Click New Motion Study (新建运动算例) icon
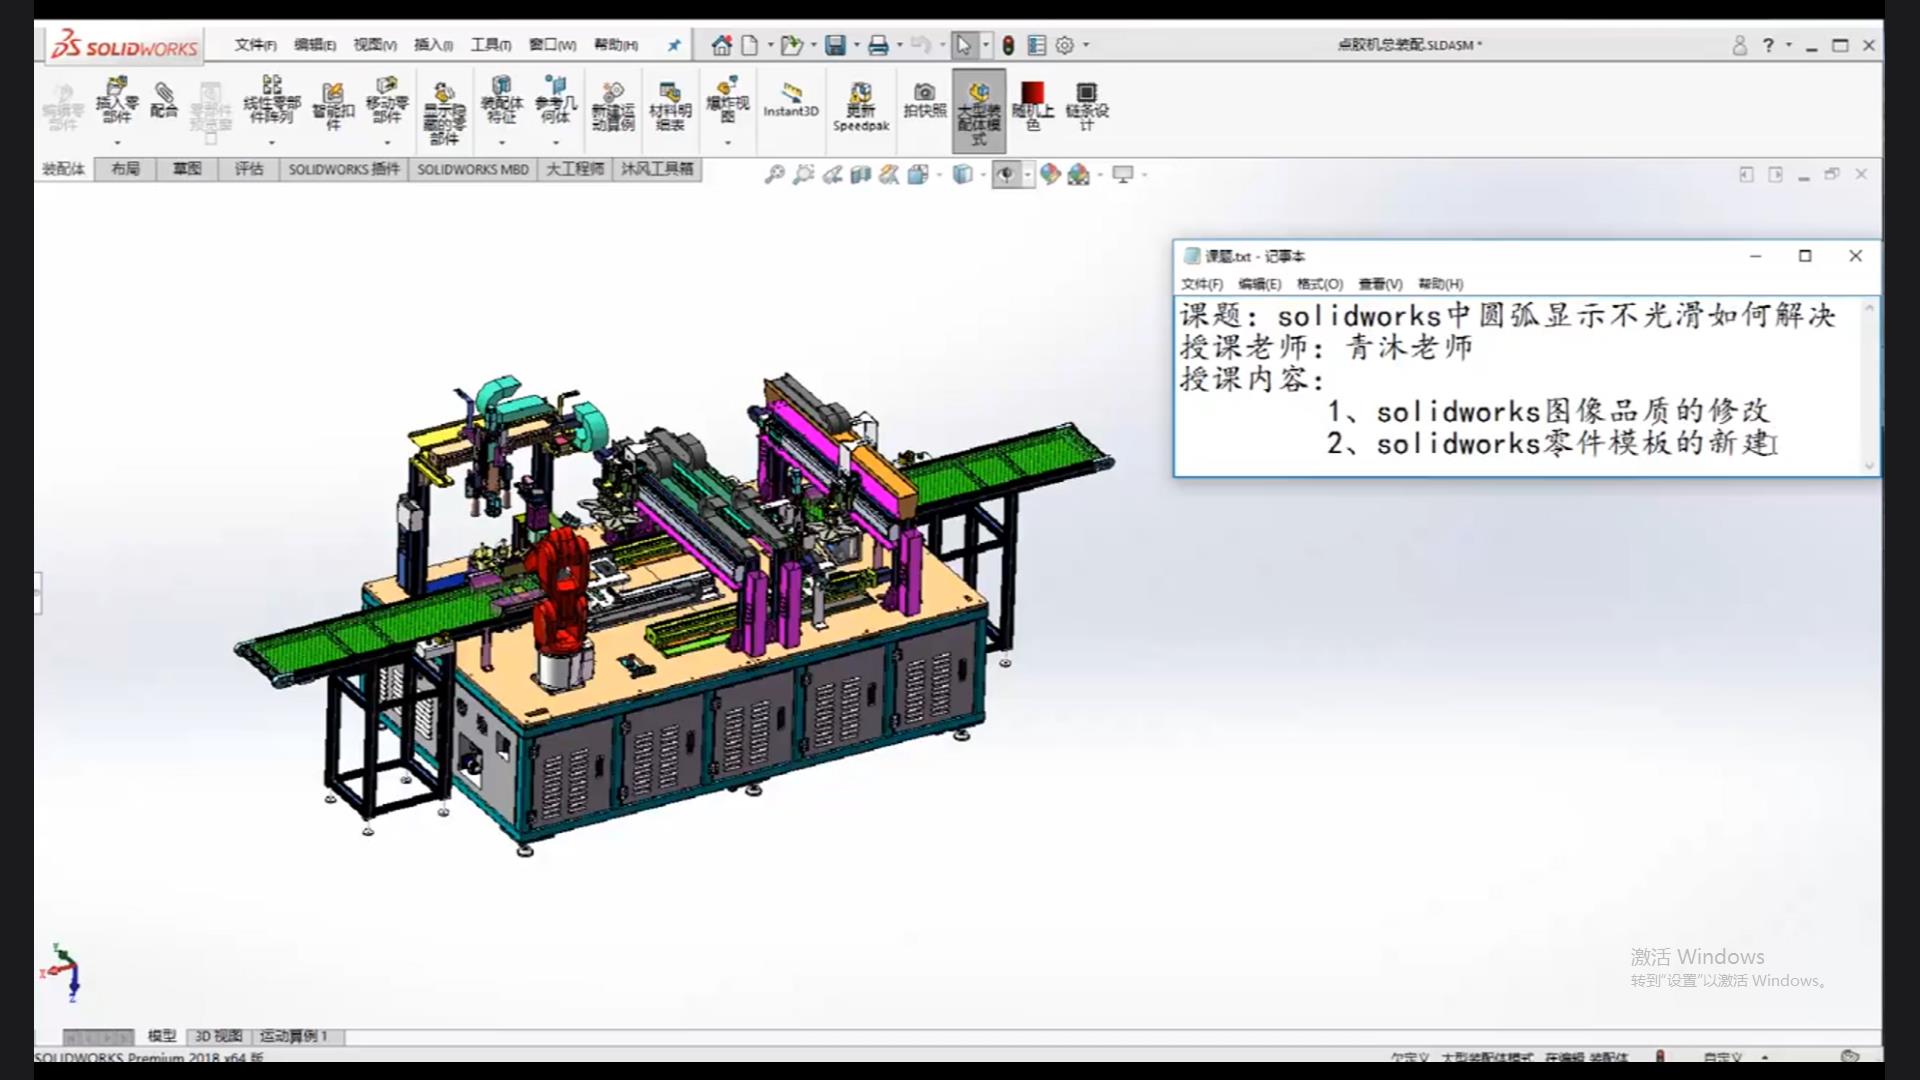 pos(613,106)
